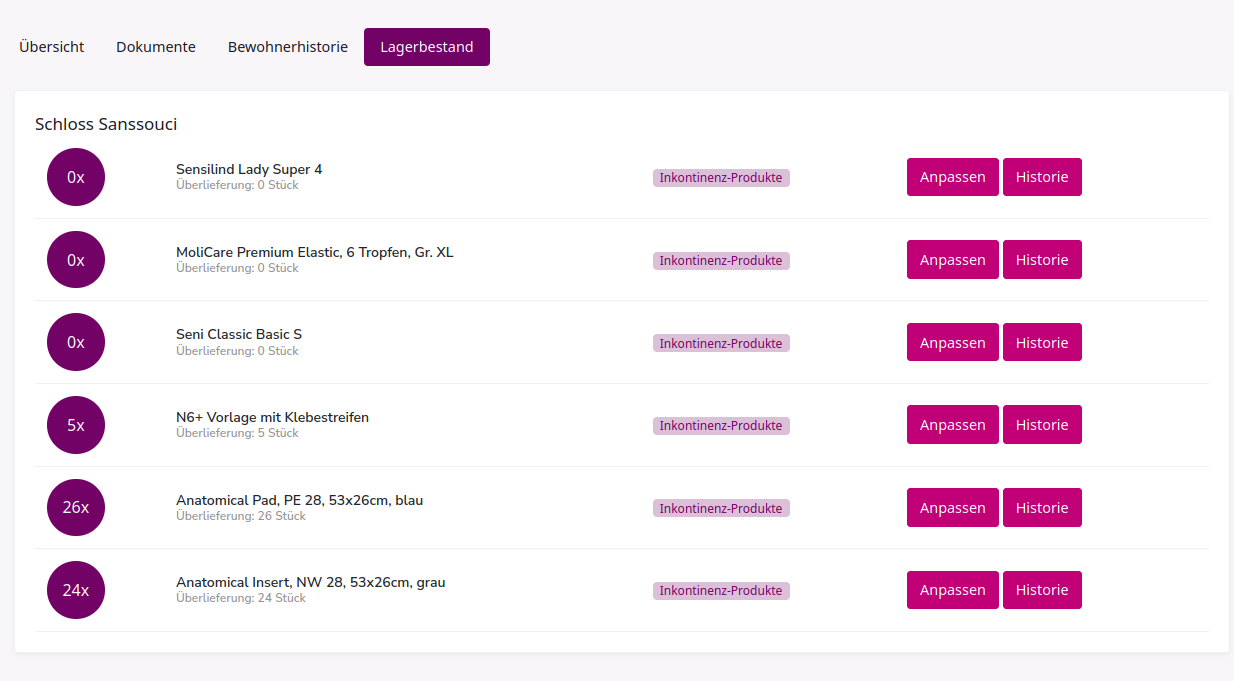Click Anpassen for Seni Classic Basic S
Viewport: 1234px width, 681px height.
click(952, 342)
